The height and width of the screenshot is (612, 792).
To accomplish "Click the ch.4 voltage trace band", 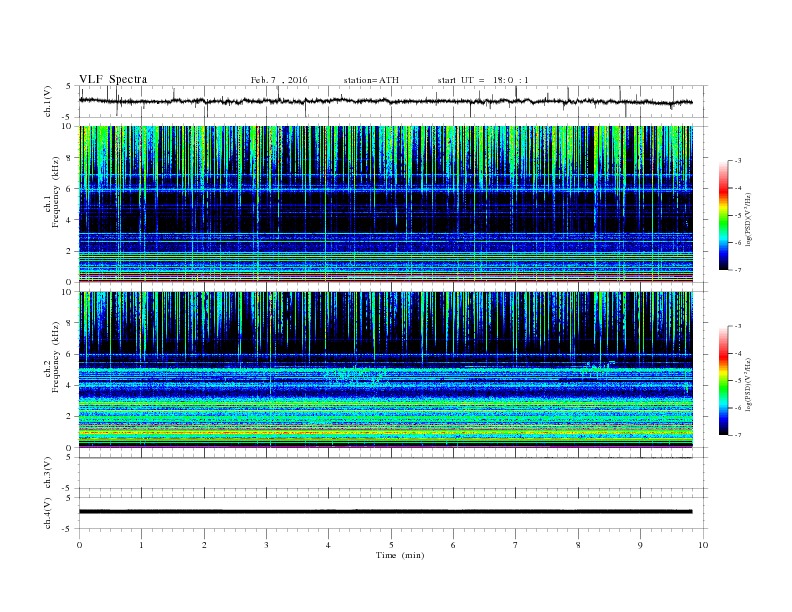I will [386, 512].
